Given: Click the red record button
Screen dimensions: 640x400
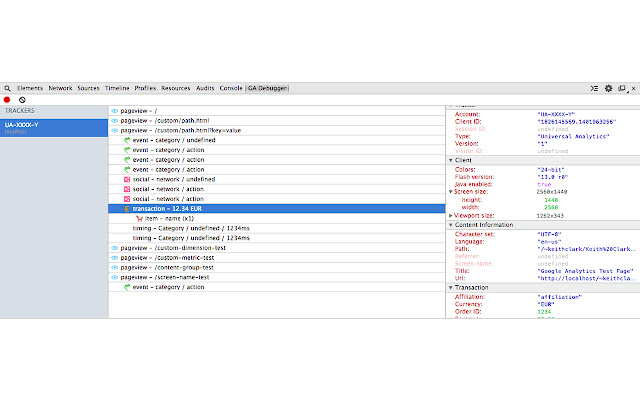Looking at the screenshot, I should pos(7,100).
